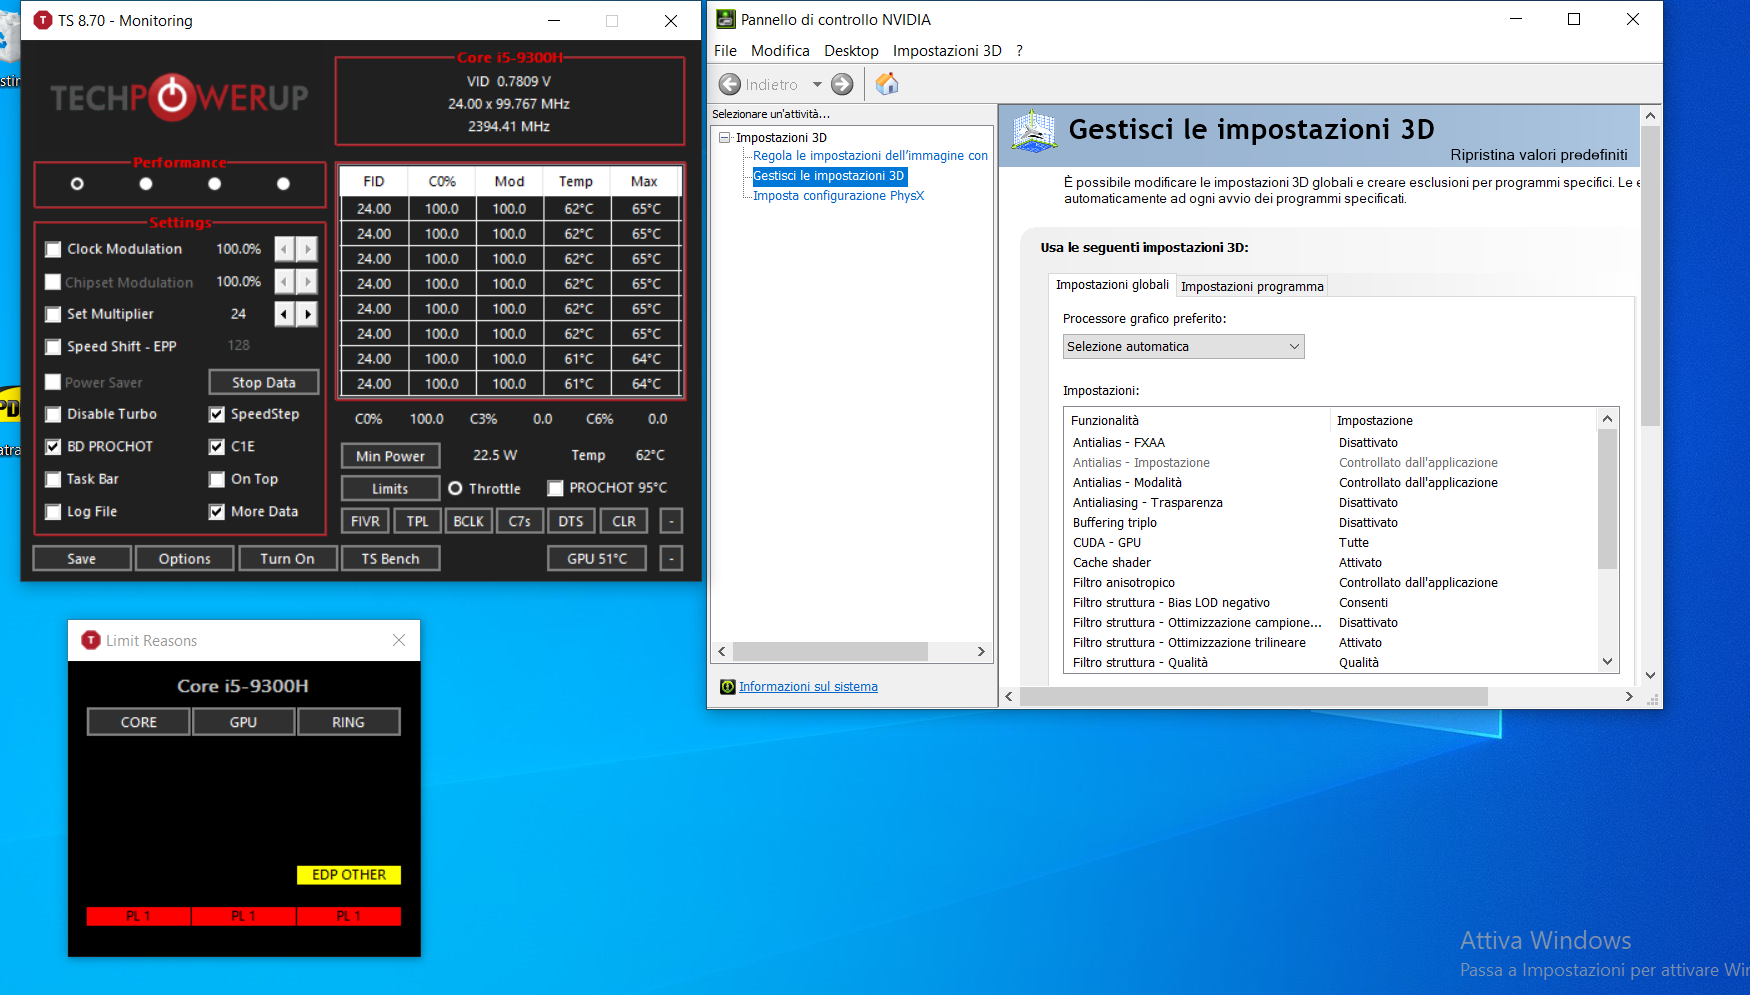The height and width of the screenshot is (995, 1750).
Task: Select Imposta configurazione PhysX tree item
Action: pos(838,196)
